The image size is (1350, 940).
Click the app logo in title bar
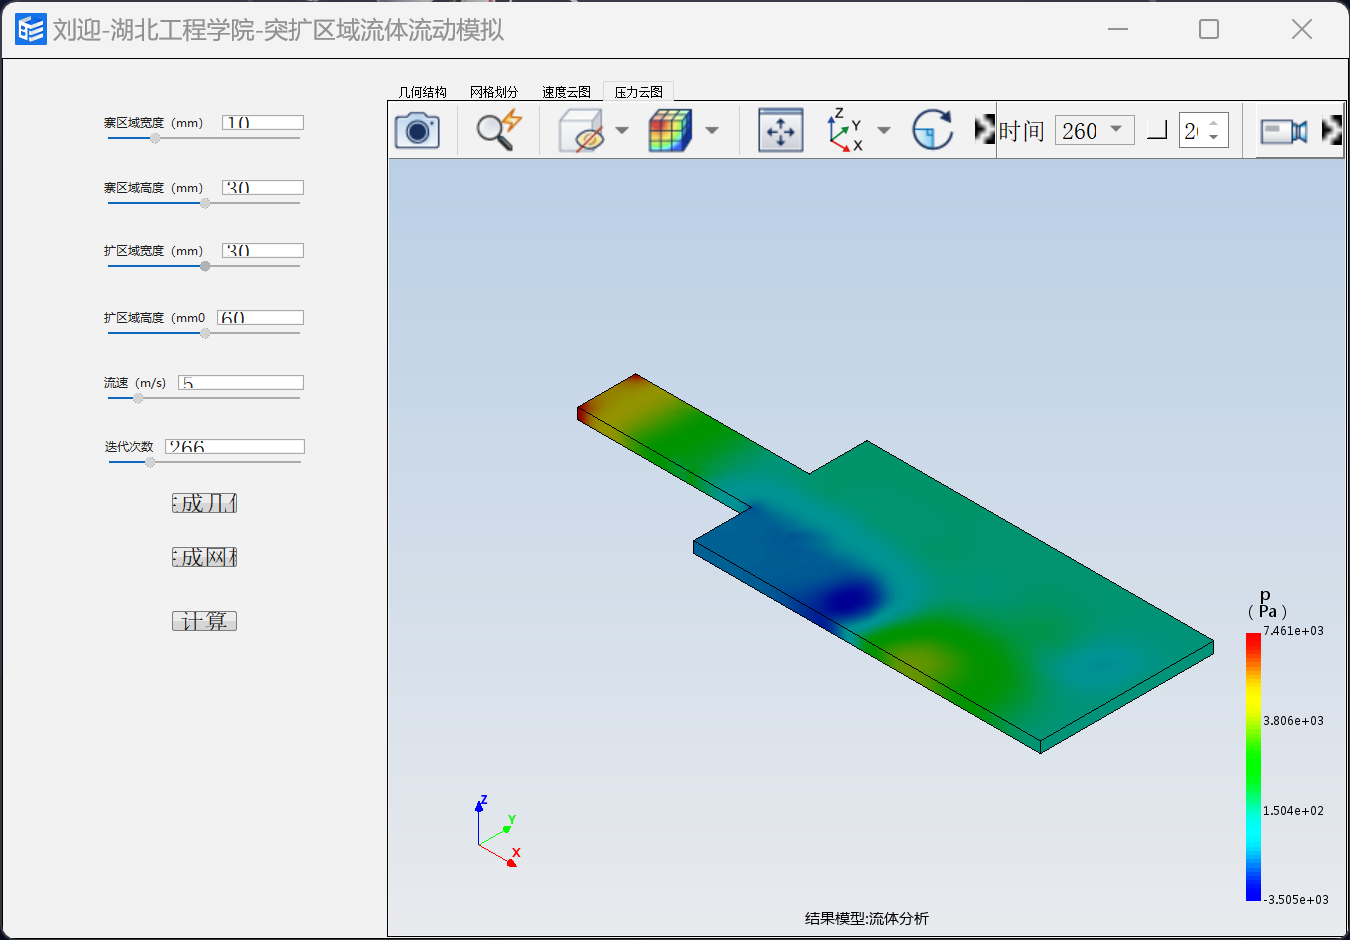(30, 29)
